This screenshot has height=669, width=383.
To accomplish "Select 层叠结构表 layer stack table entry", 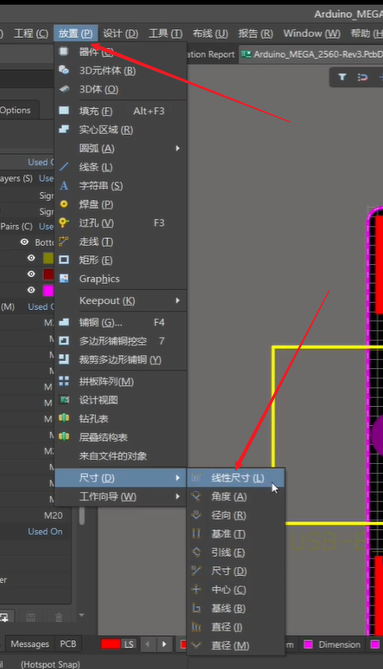I will click(x=121, y=437).
